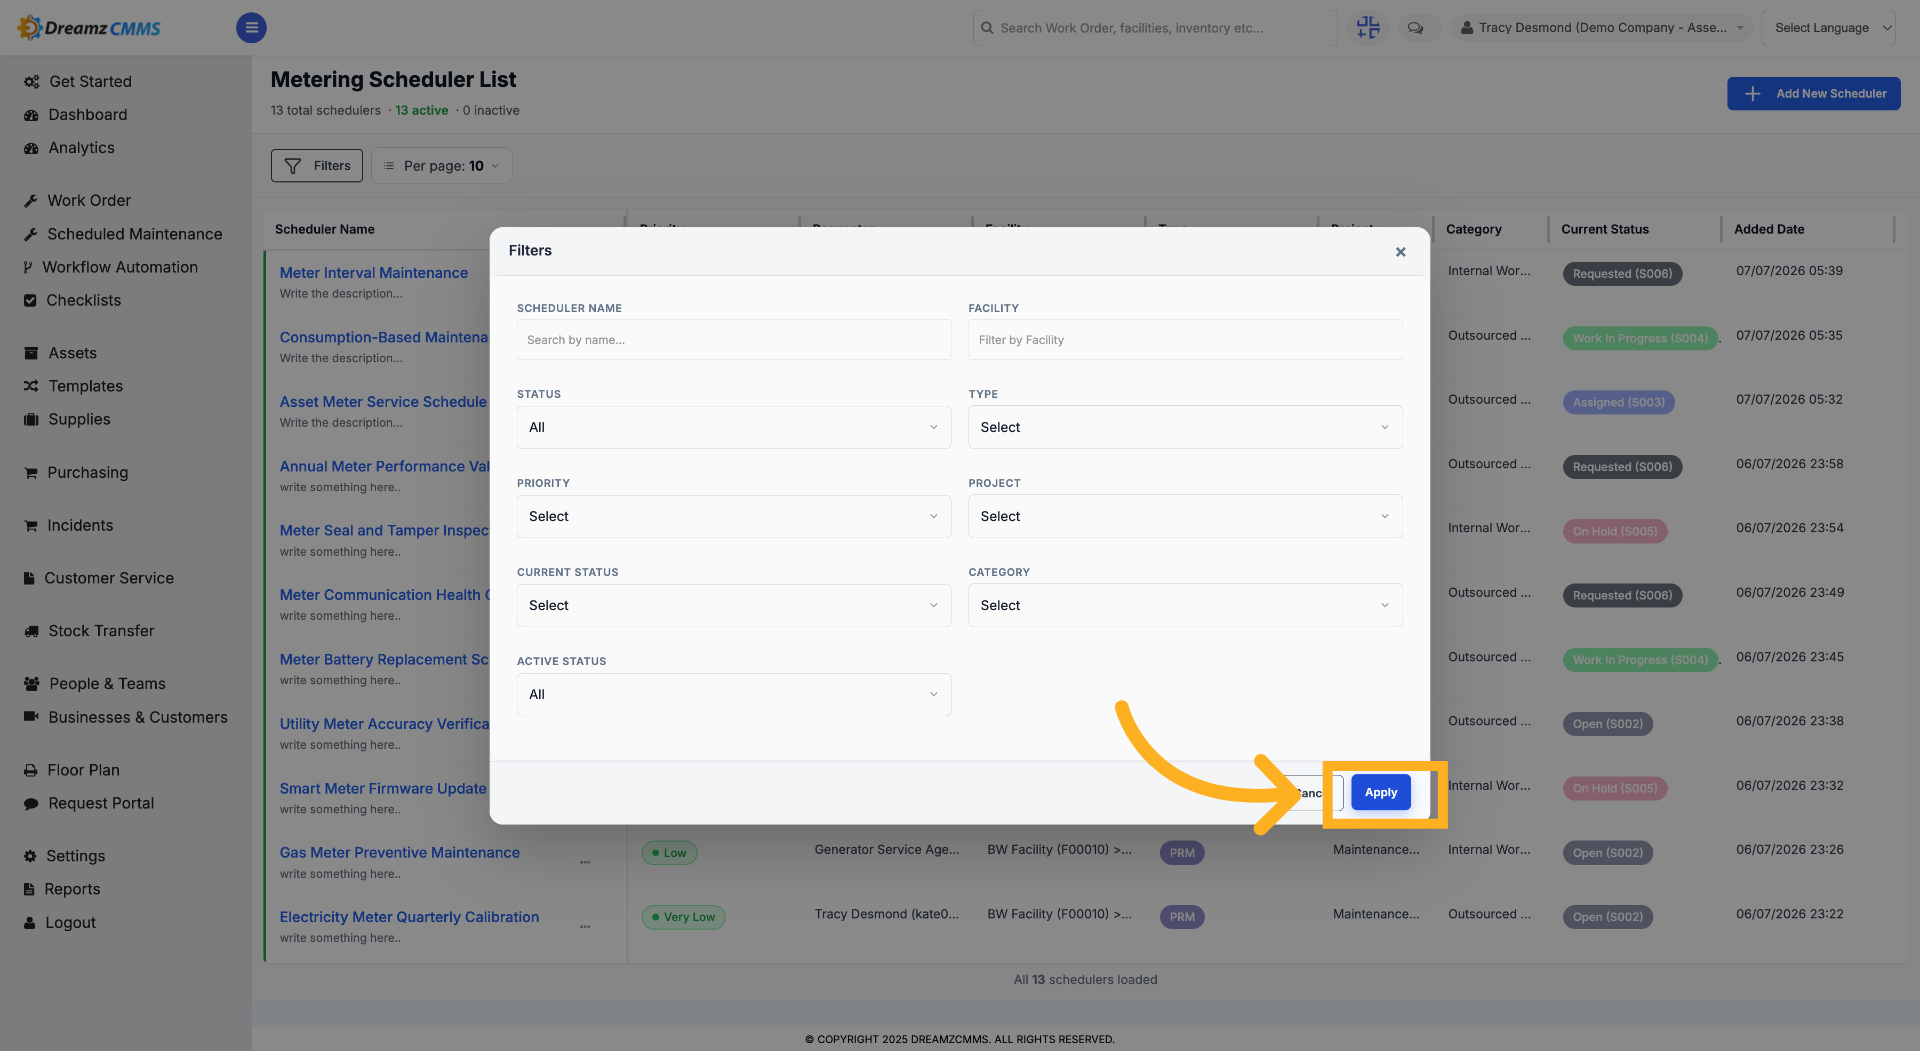Click the Request Portal bubble icon
1920x1051 pixels.
[31, 804]
